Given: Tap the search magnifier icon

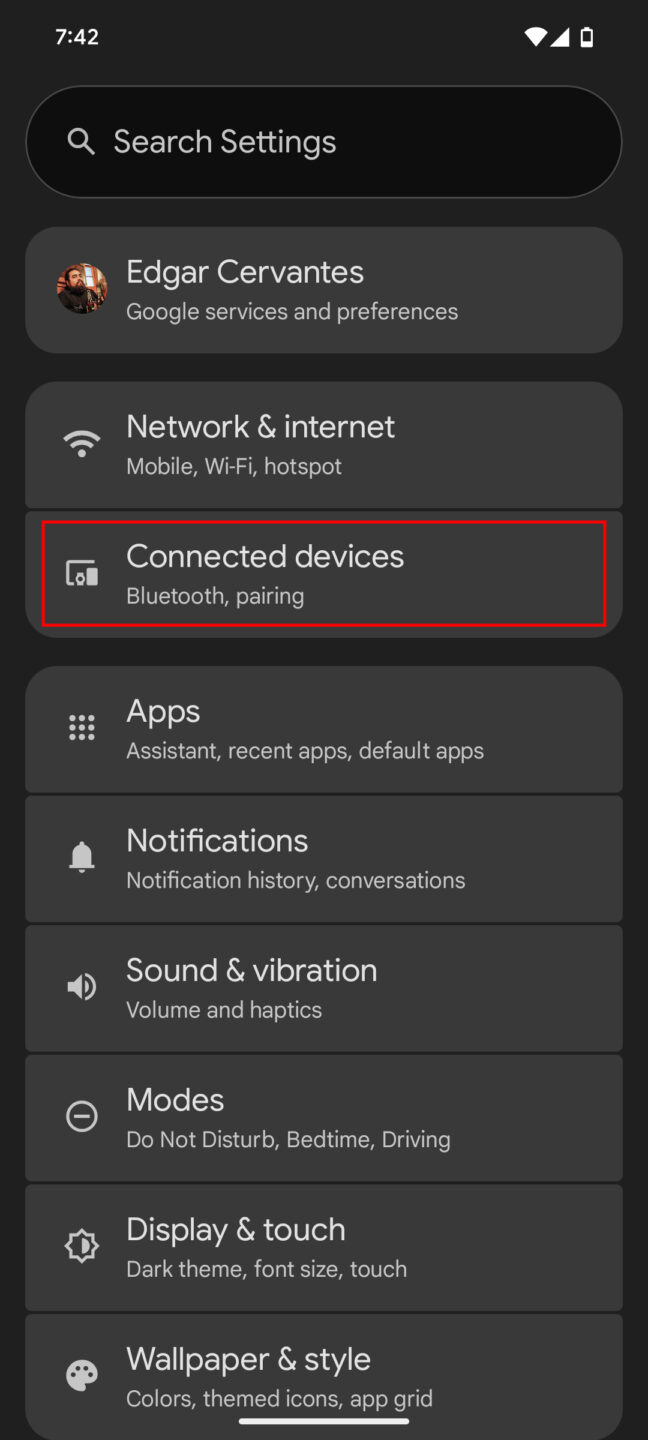Looking at the screenshot, I should click(x=81, y=141).
